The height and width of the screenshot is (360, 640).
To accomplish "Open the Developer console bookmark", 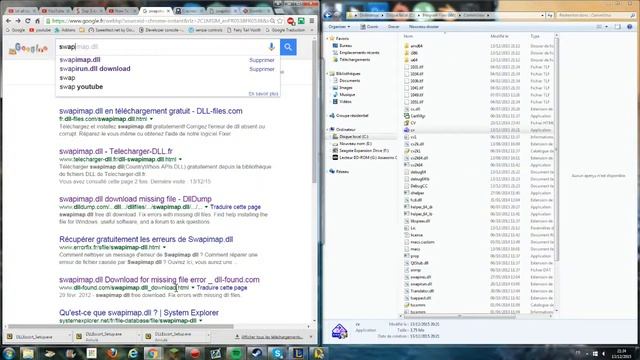I will coord(162,30).
